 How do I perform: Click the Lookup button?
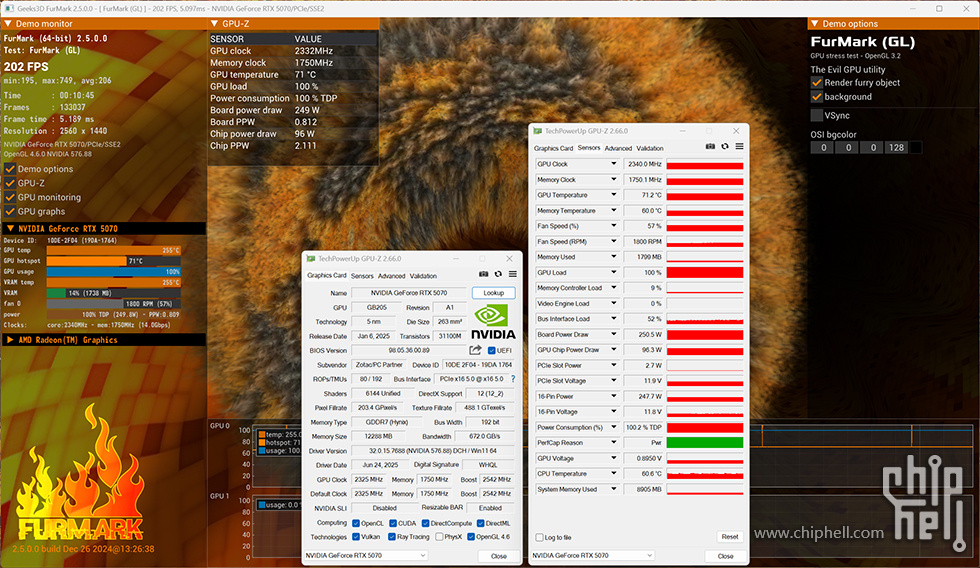493,293
